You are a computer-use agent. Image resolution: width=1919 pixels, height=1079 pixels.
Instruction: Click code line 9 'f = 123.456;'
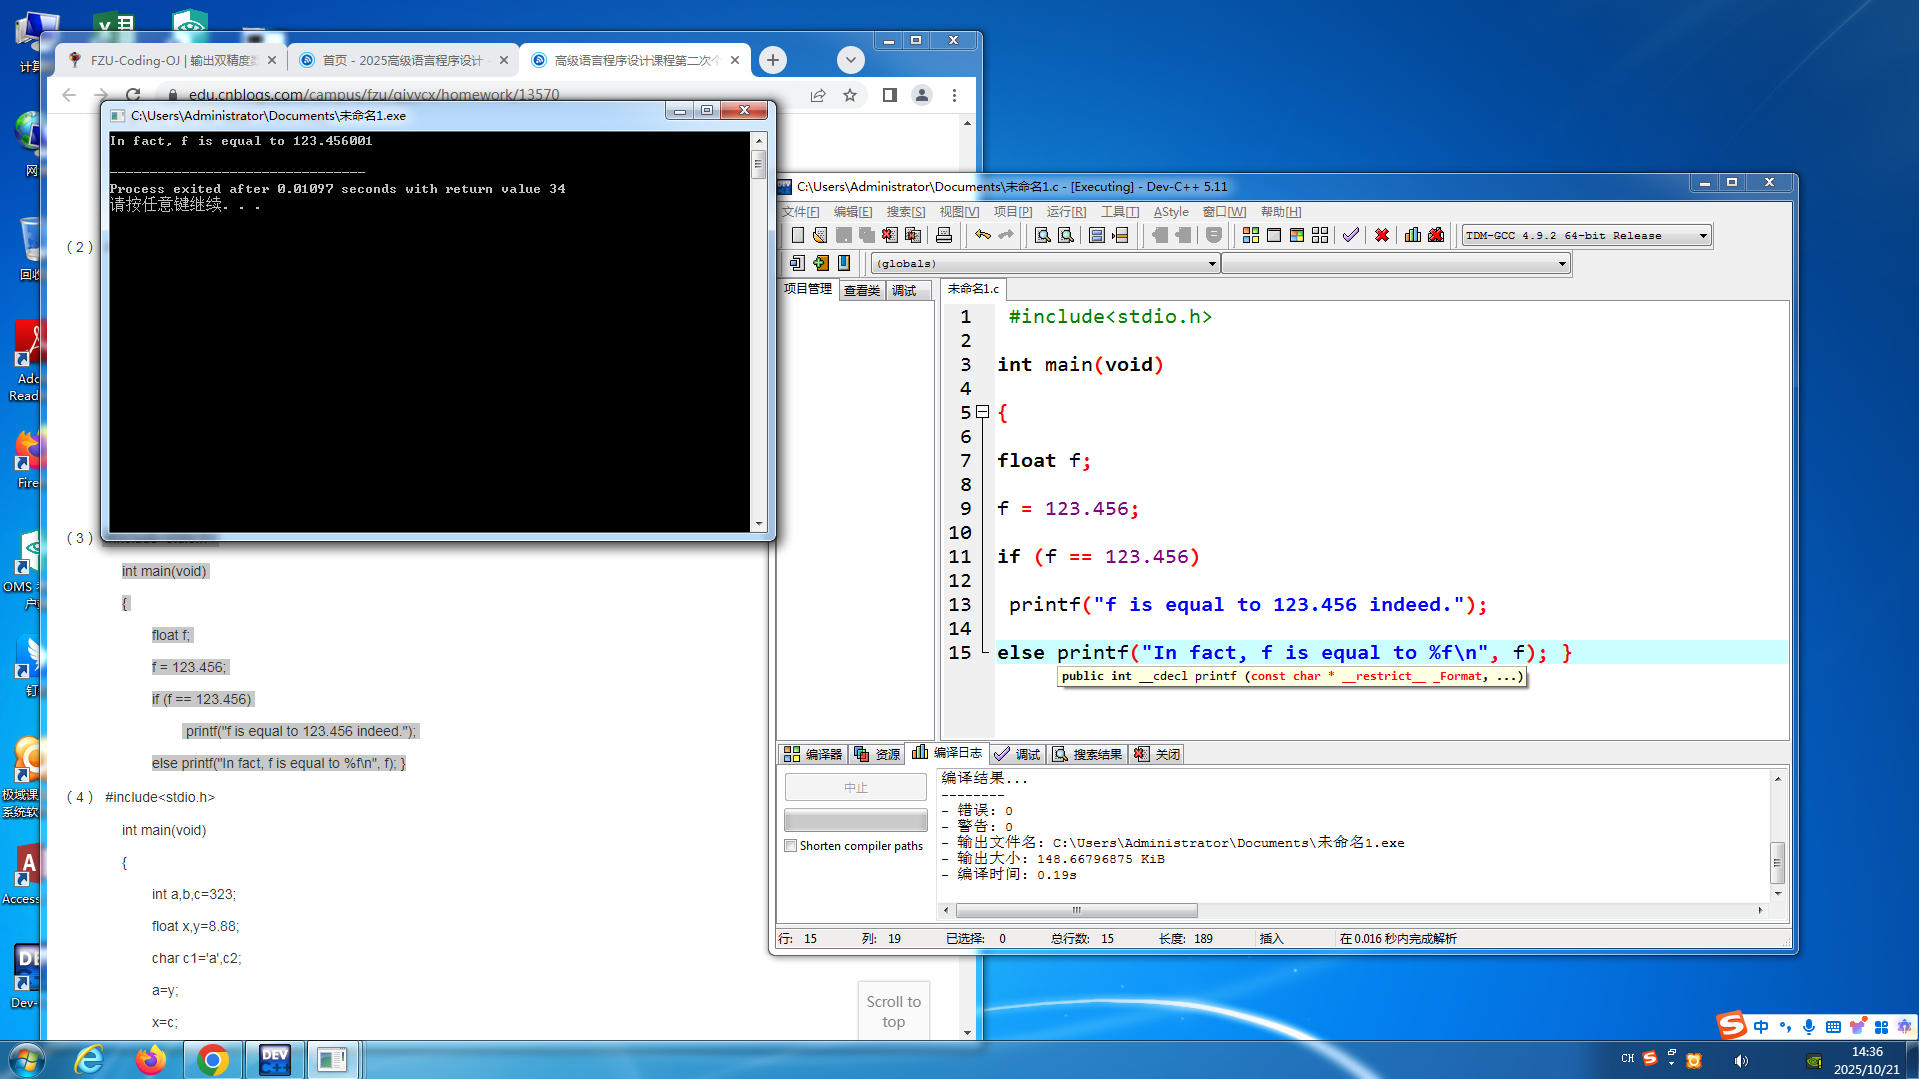click(1068, 509)
